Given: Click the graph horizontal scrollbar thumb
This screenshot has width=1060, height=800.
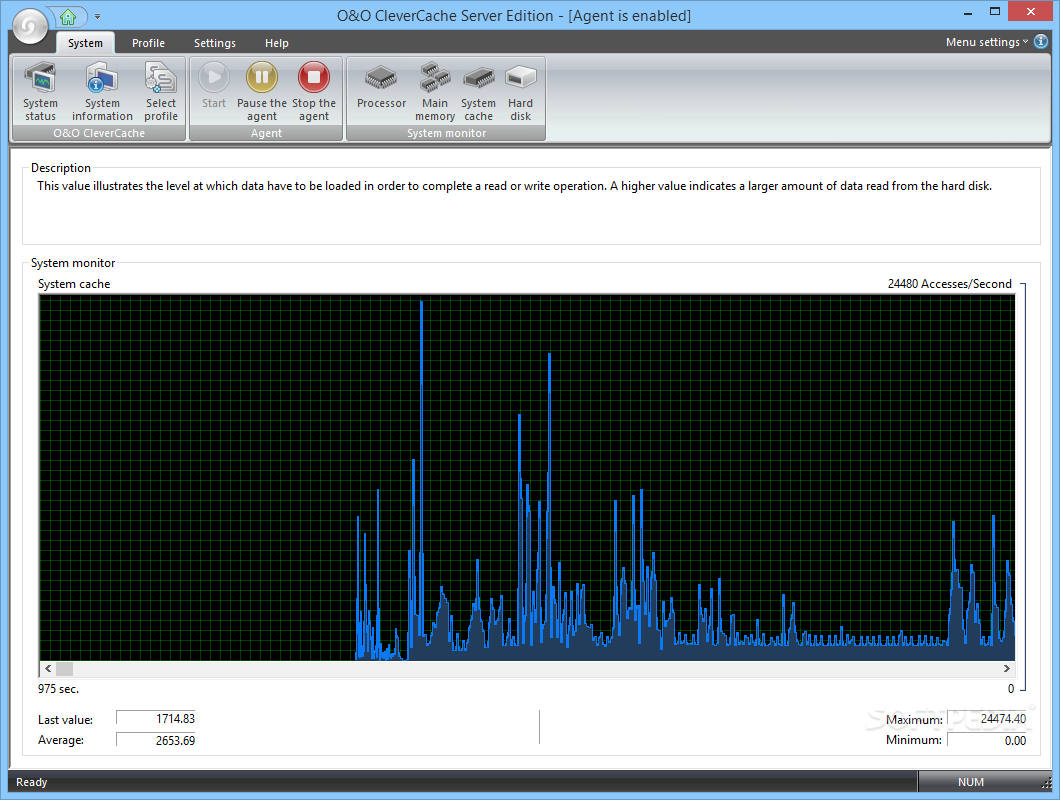Looking at the screenshot, I should (64, 668).
